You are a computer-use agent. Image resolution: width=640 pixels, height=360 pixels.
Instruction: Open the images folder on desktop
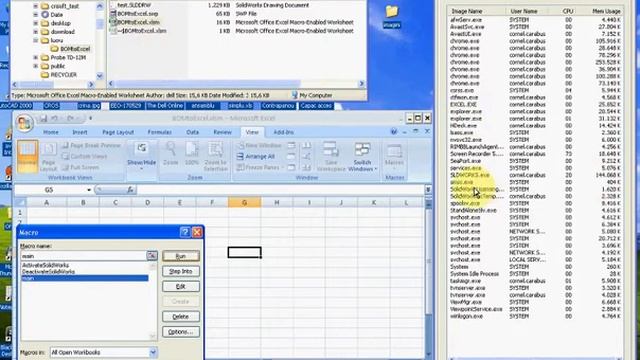[391, 16]
